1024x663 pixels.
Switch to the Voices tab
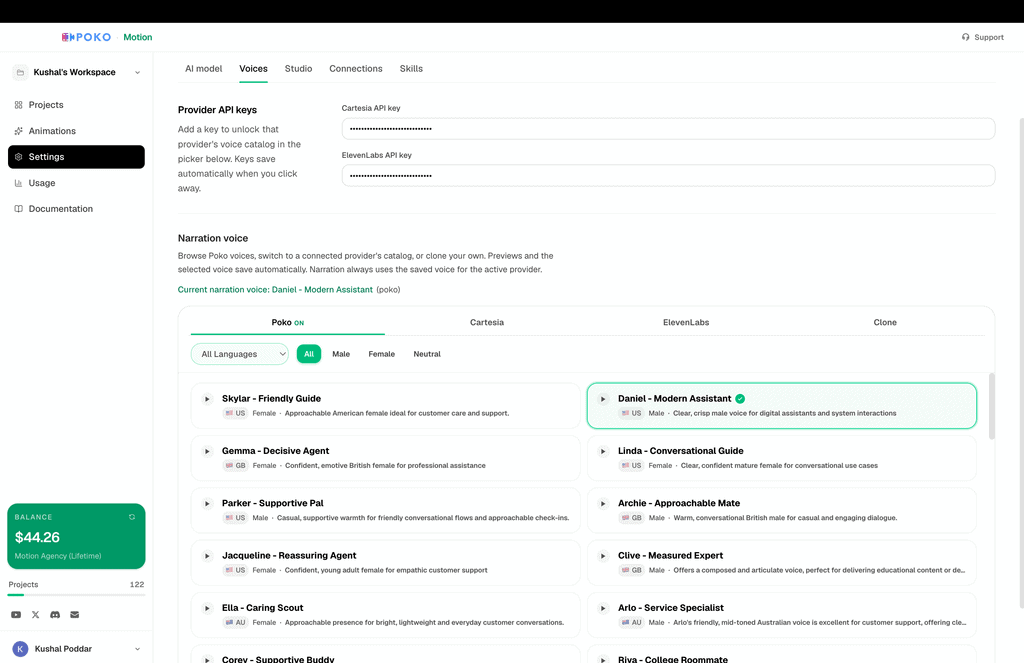pyautogui.click(x=253, y=69)
